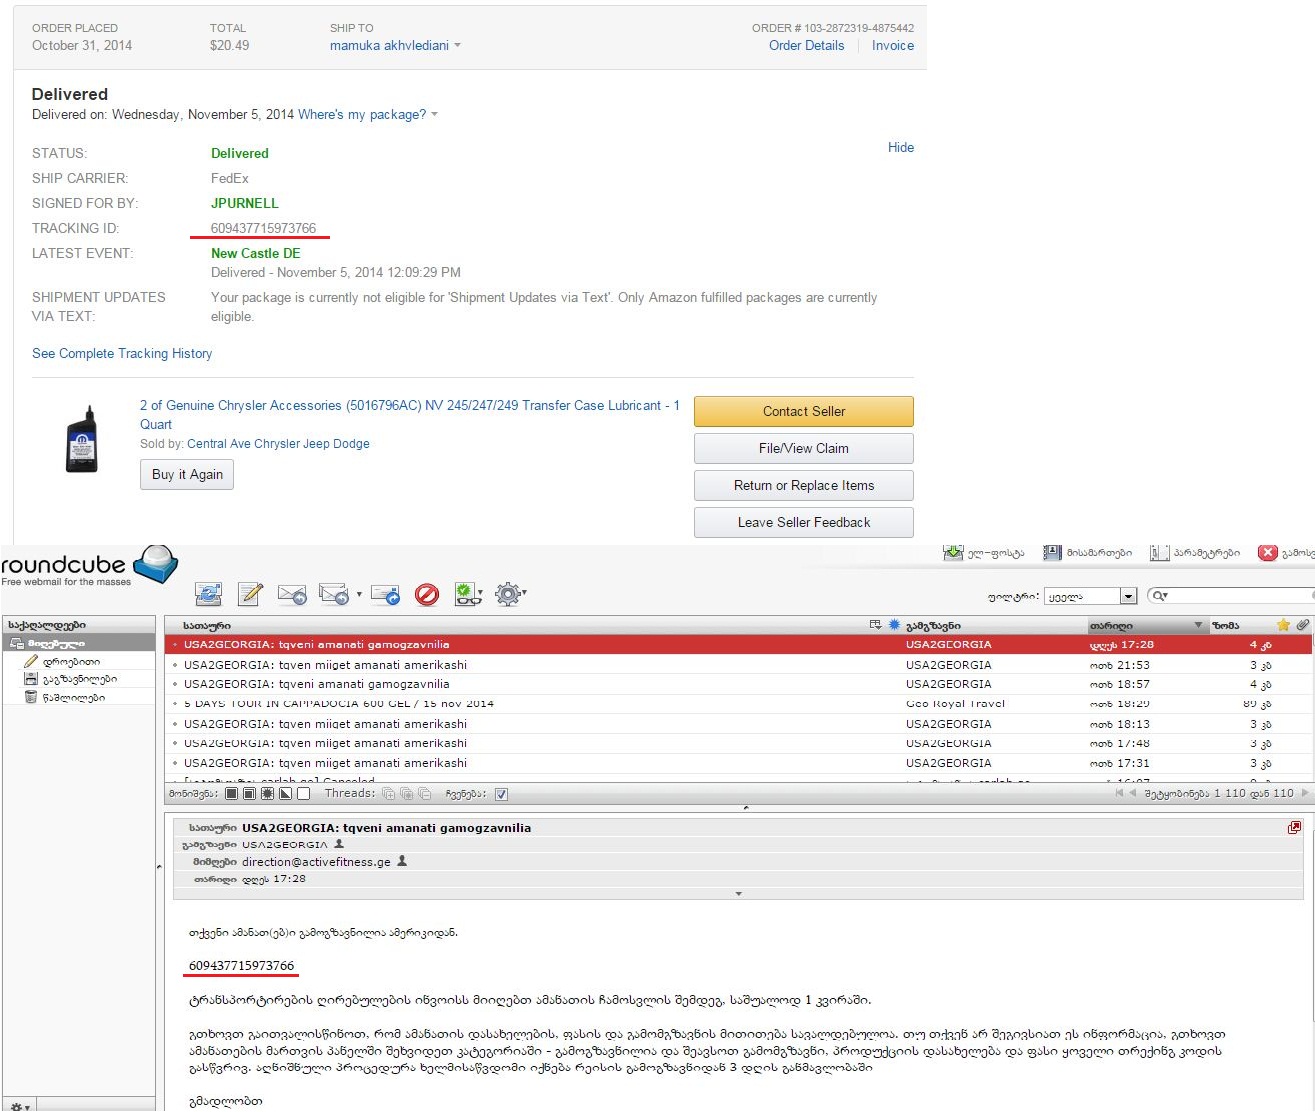Image resolution: width=1315 pixels, height=1112 pixels.
Task: Open the Chrysler Transfer Case Lubricant product link
Action: (410, 414)
